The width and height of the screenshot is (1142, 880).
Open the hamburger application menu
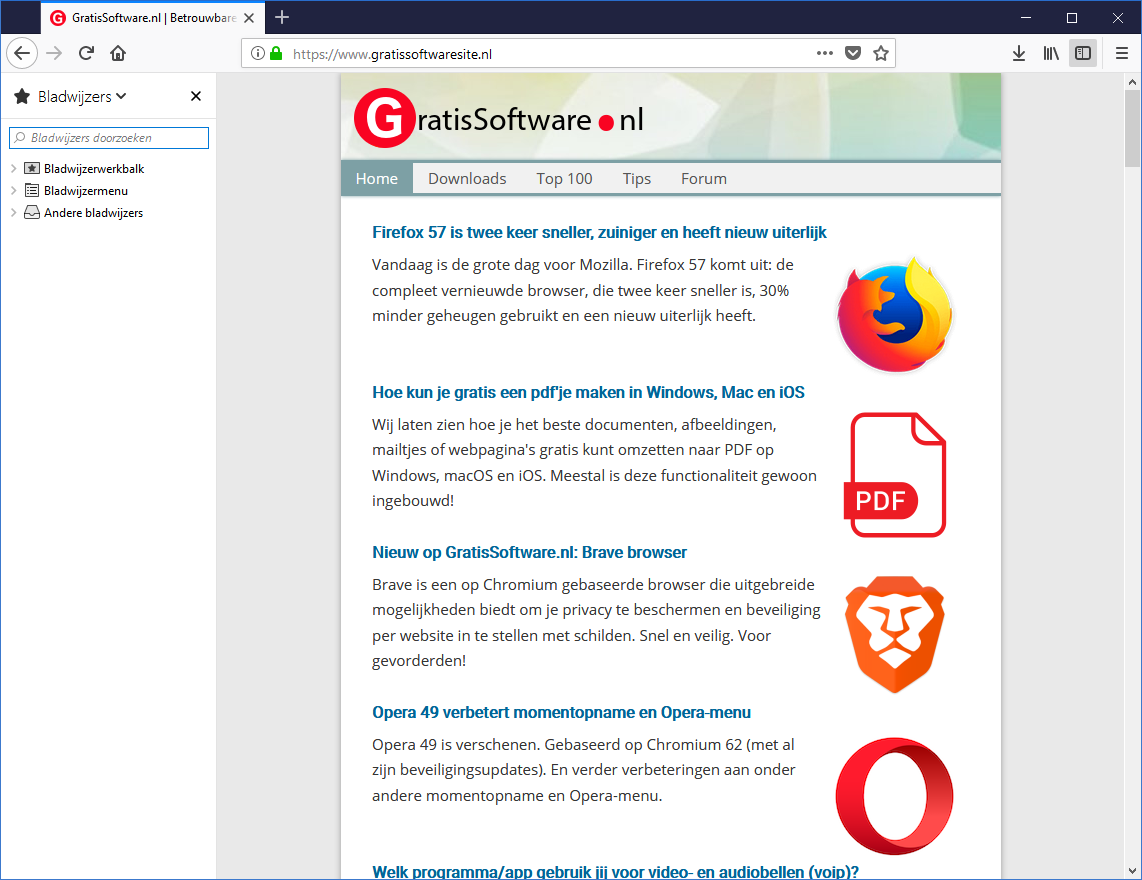tap(1122, 53)
